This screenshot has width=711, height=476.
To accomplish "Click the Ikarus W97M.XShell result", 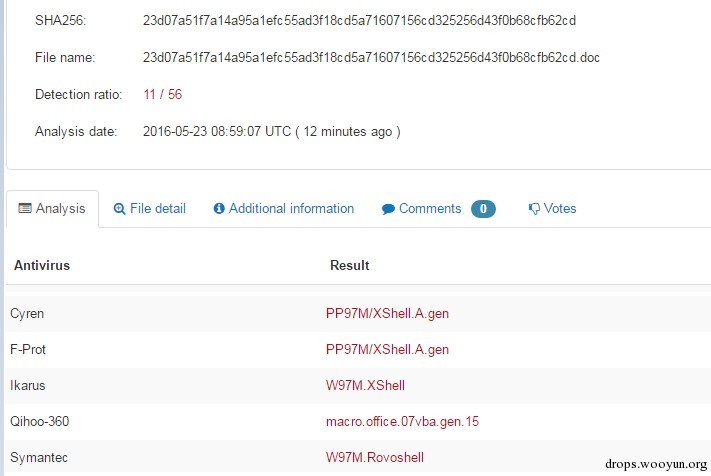I will click(365, 385).
